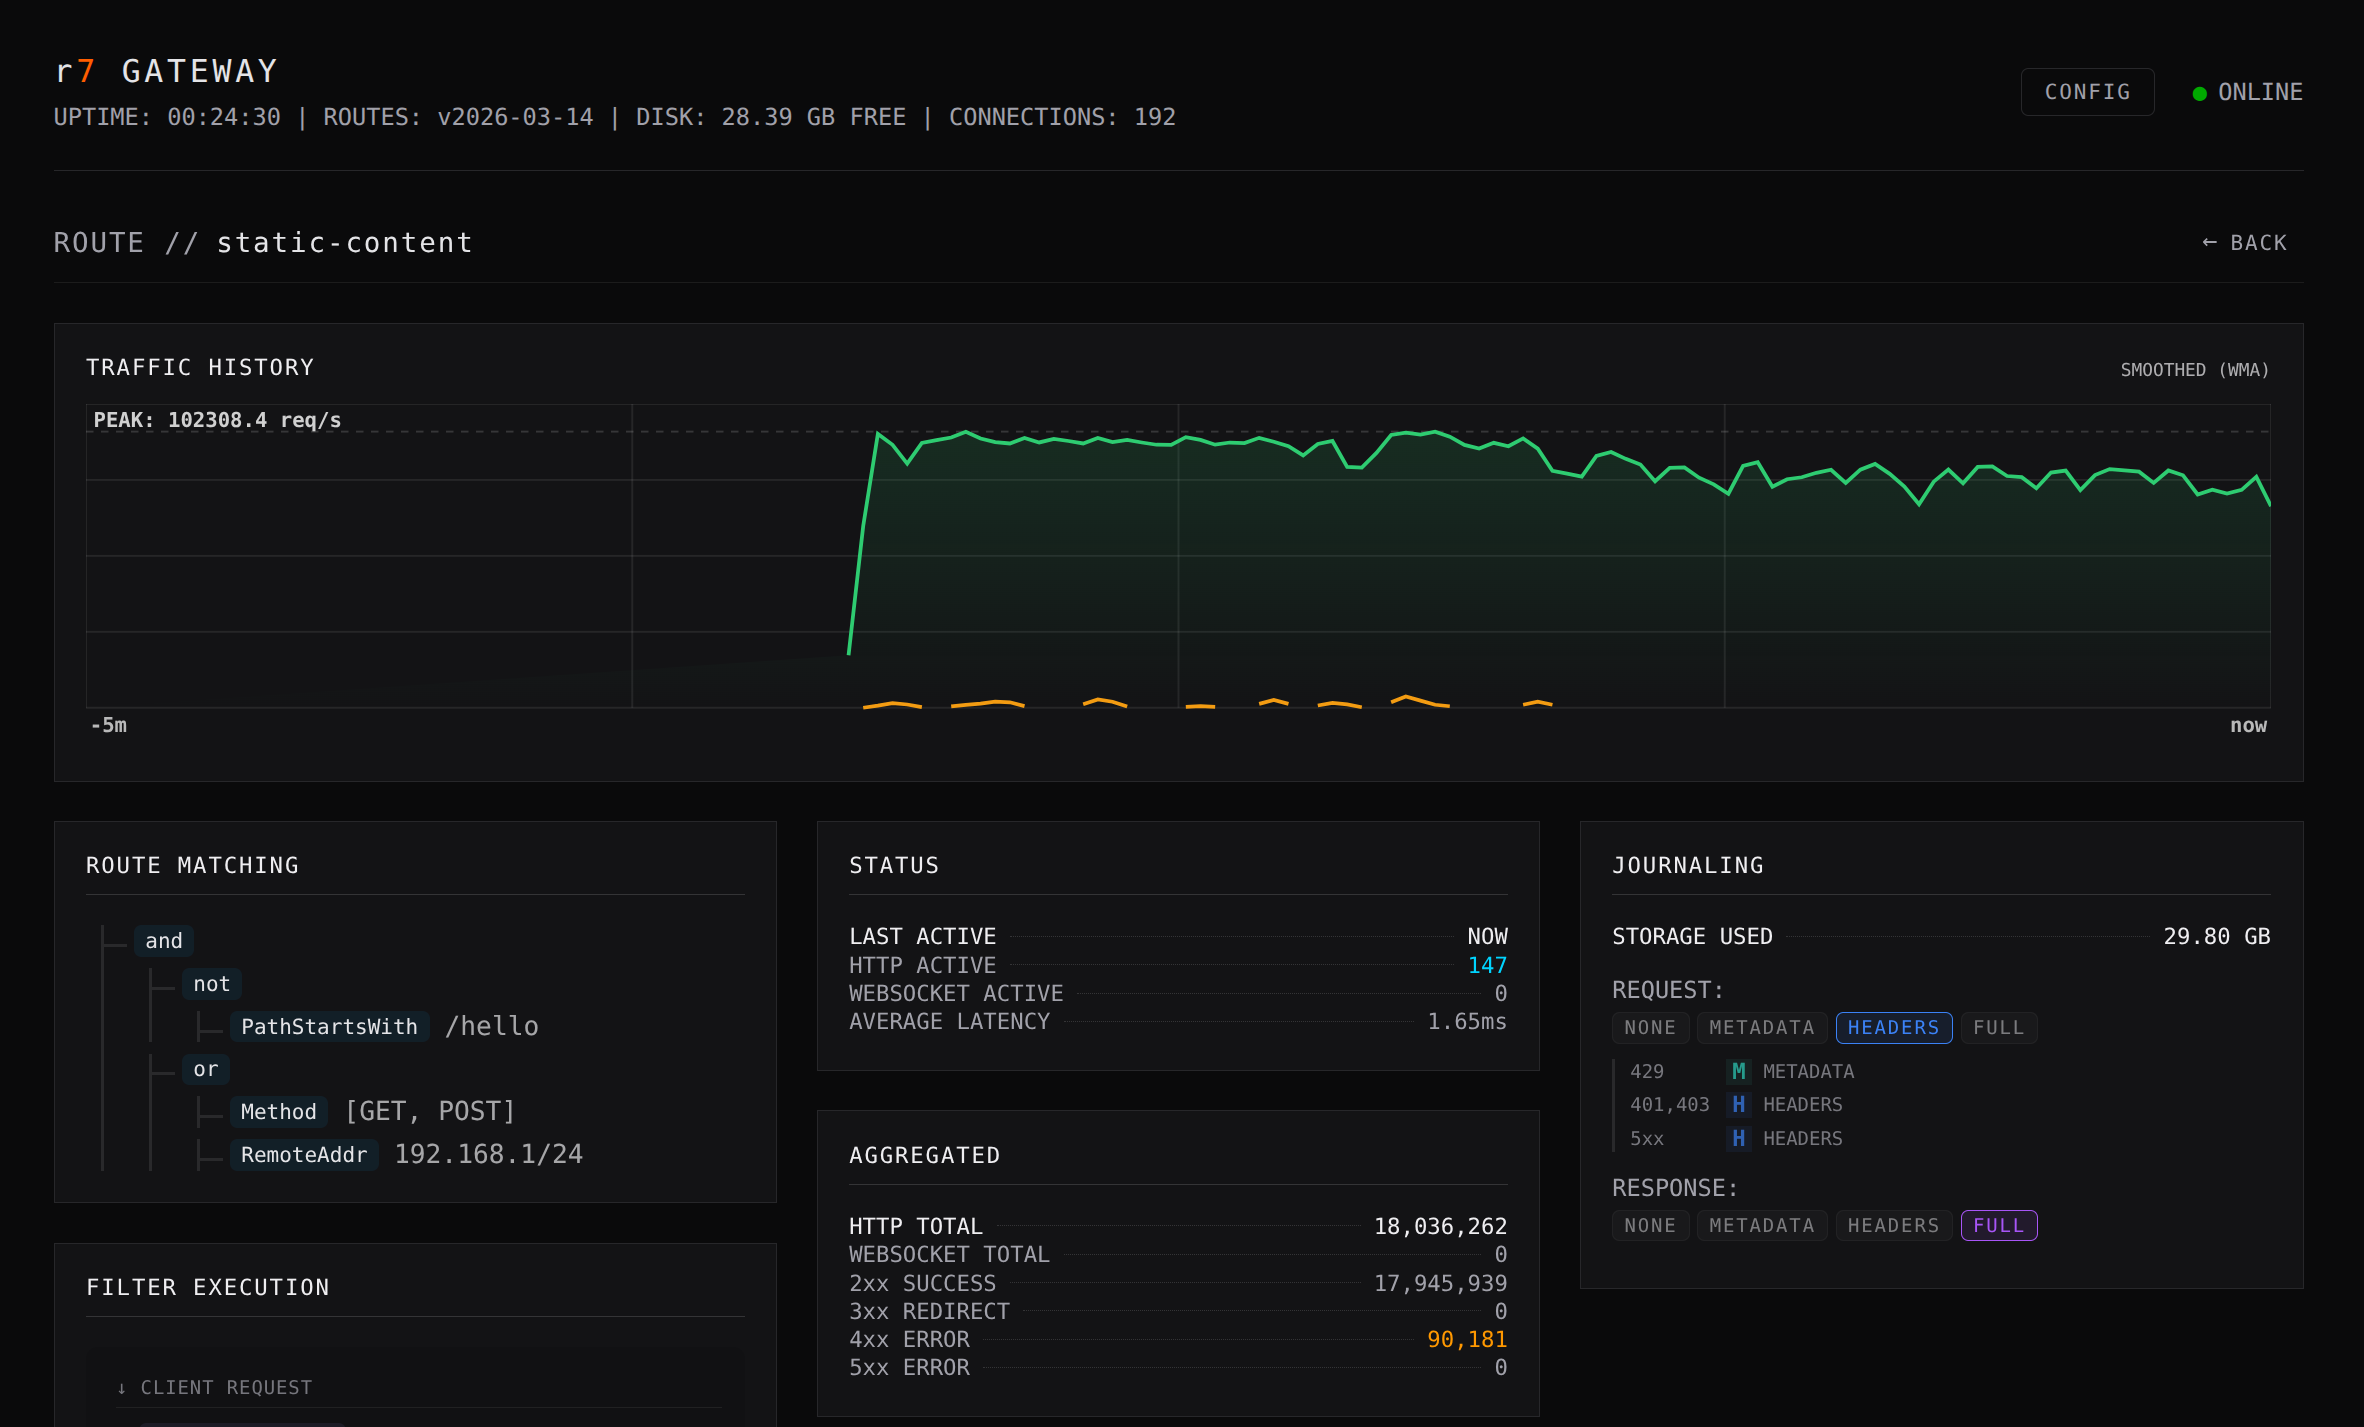Screen dimensions: 2364x1427
Task: Click the 5xx ERROR row label
Action: pos(909,1367)
